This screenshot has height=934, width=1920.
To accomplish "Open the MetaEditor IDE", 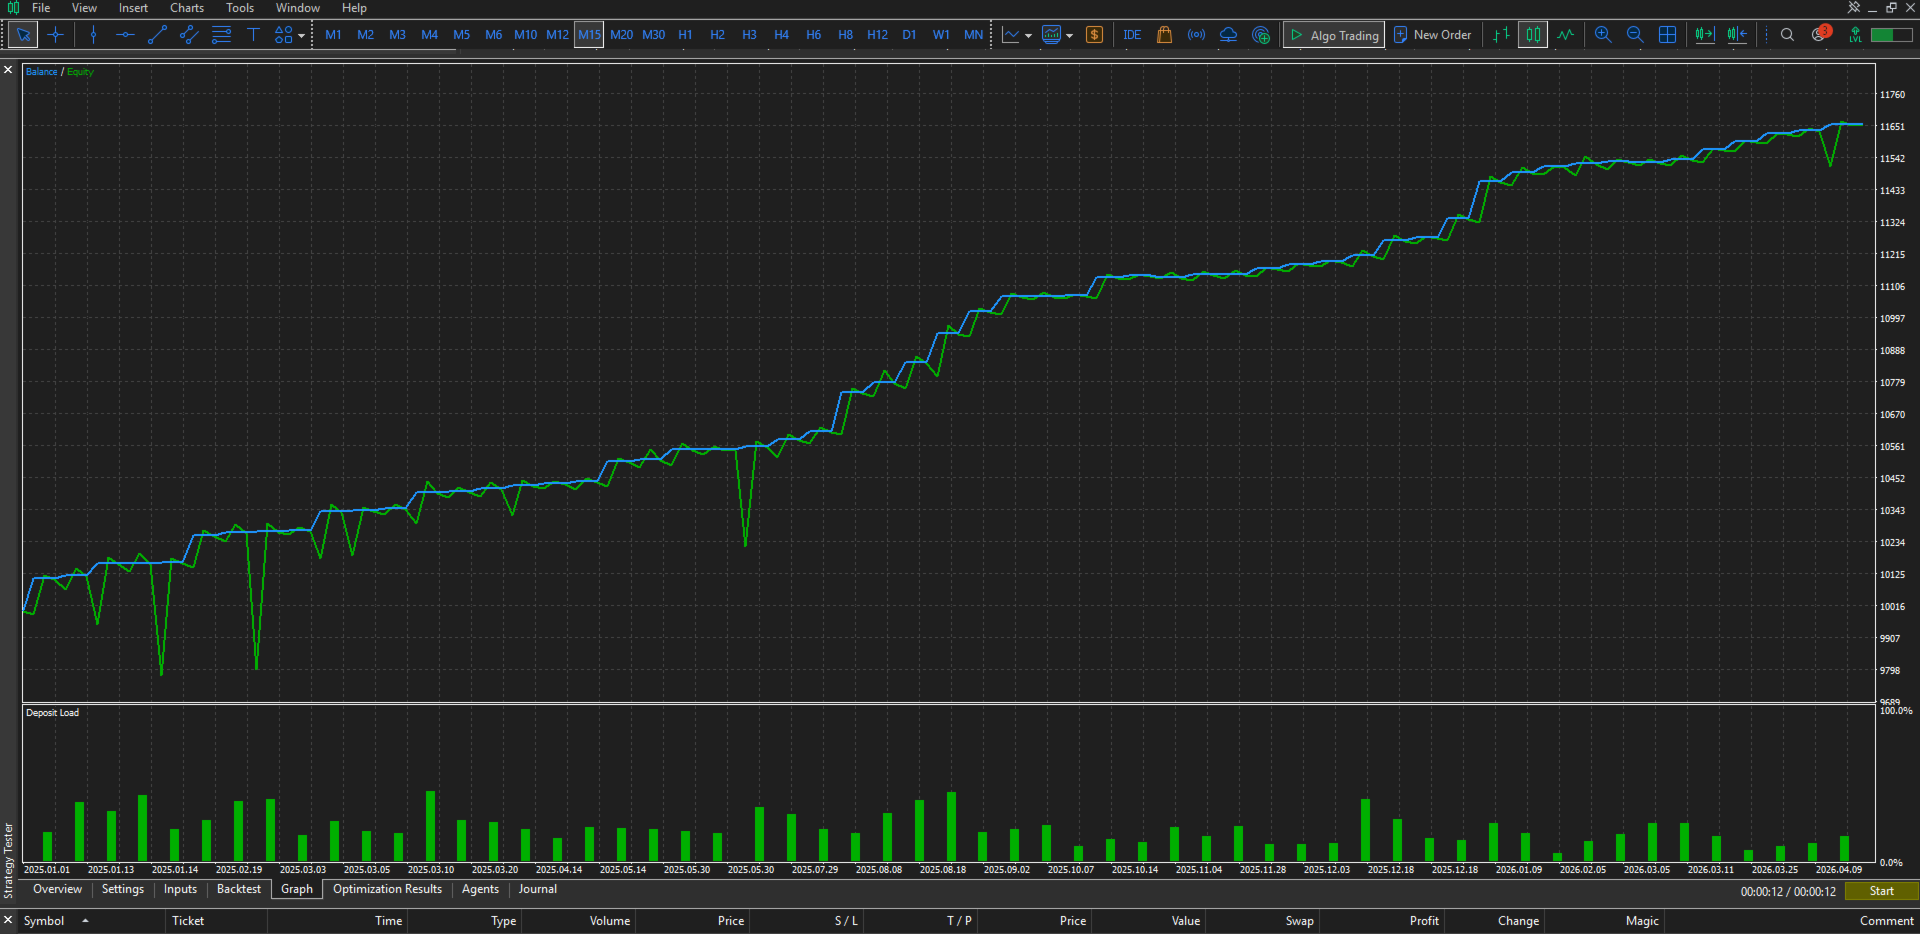I will pyautogui.click(x=1132, y=35).
